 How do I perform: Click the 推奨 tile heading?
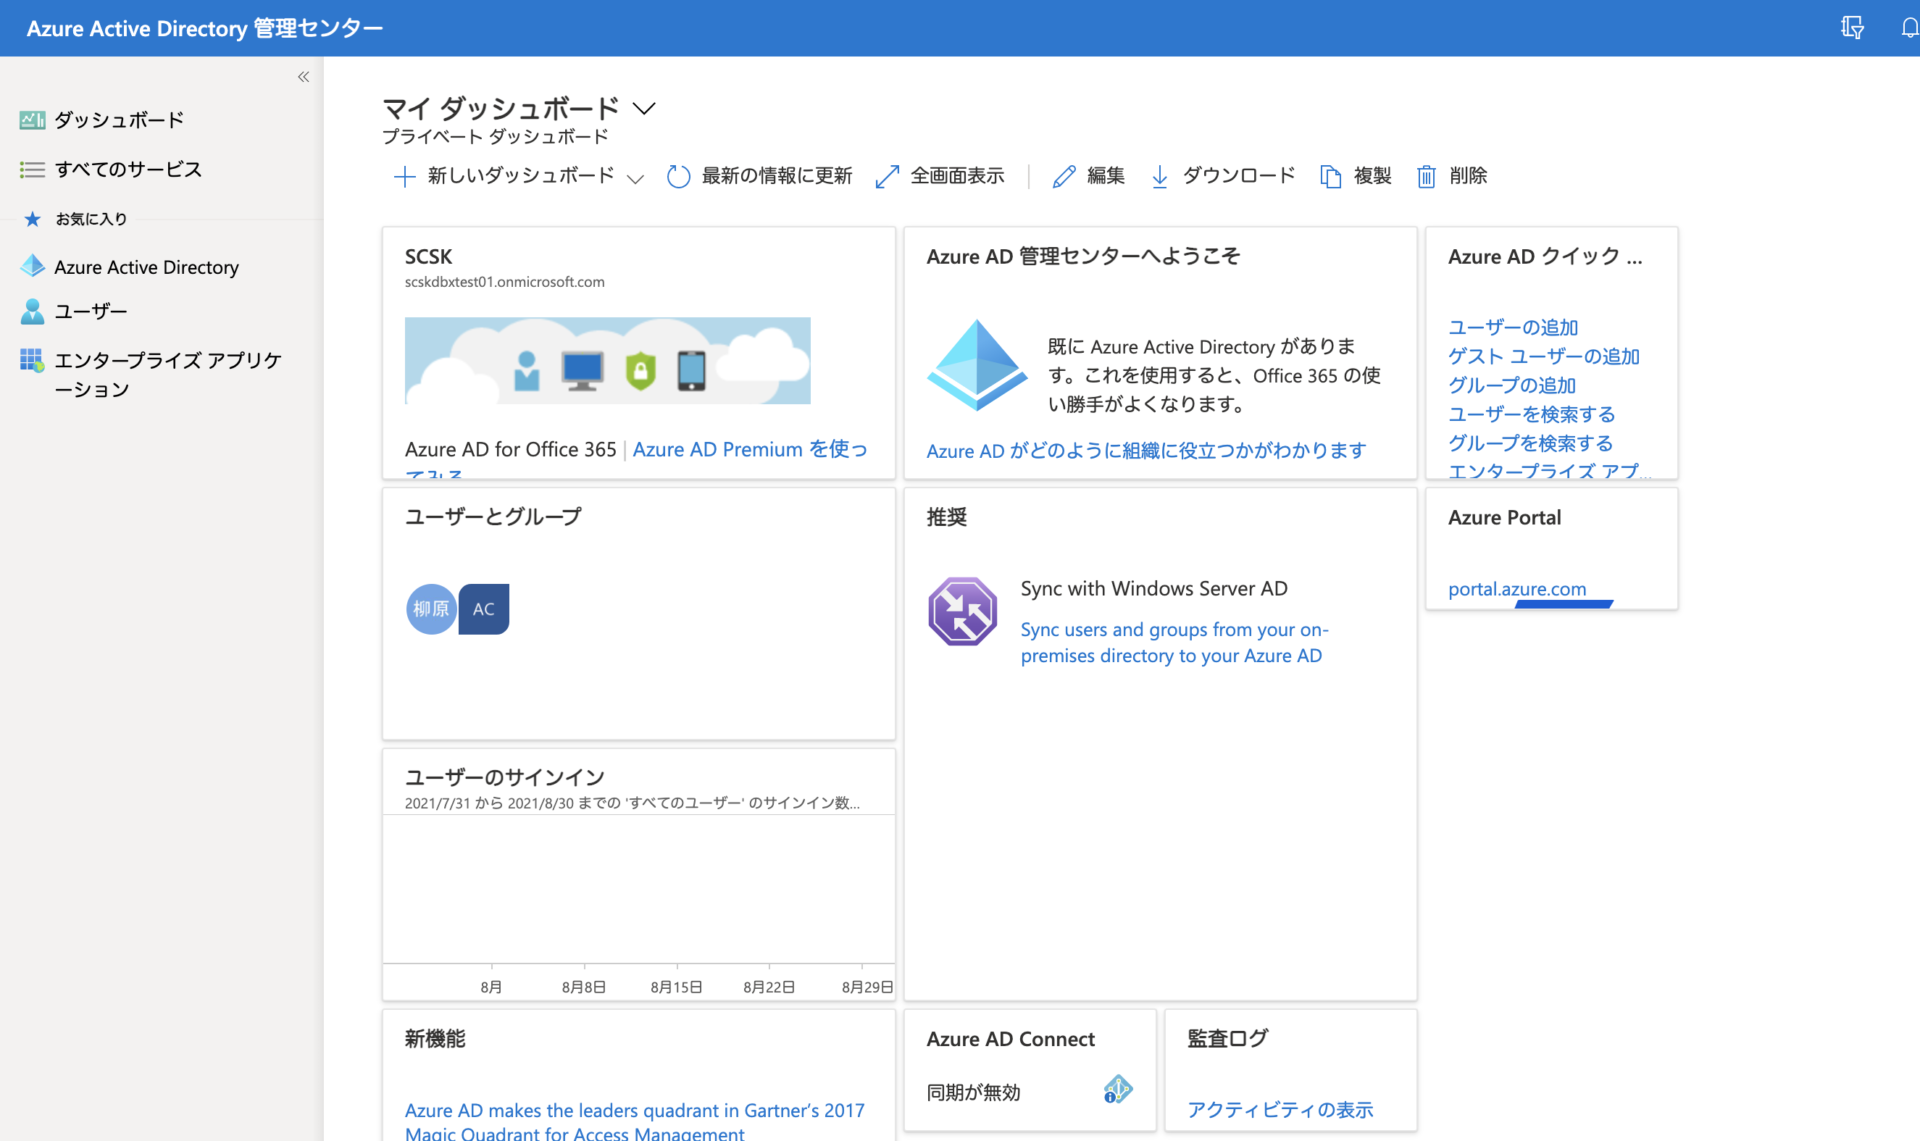click(x=946, y=517)
